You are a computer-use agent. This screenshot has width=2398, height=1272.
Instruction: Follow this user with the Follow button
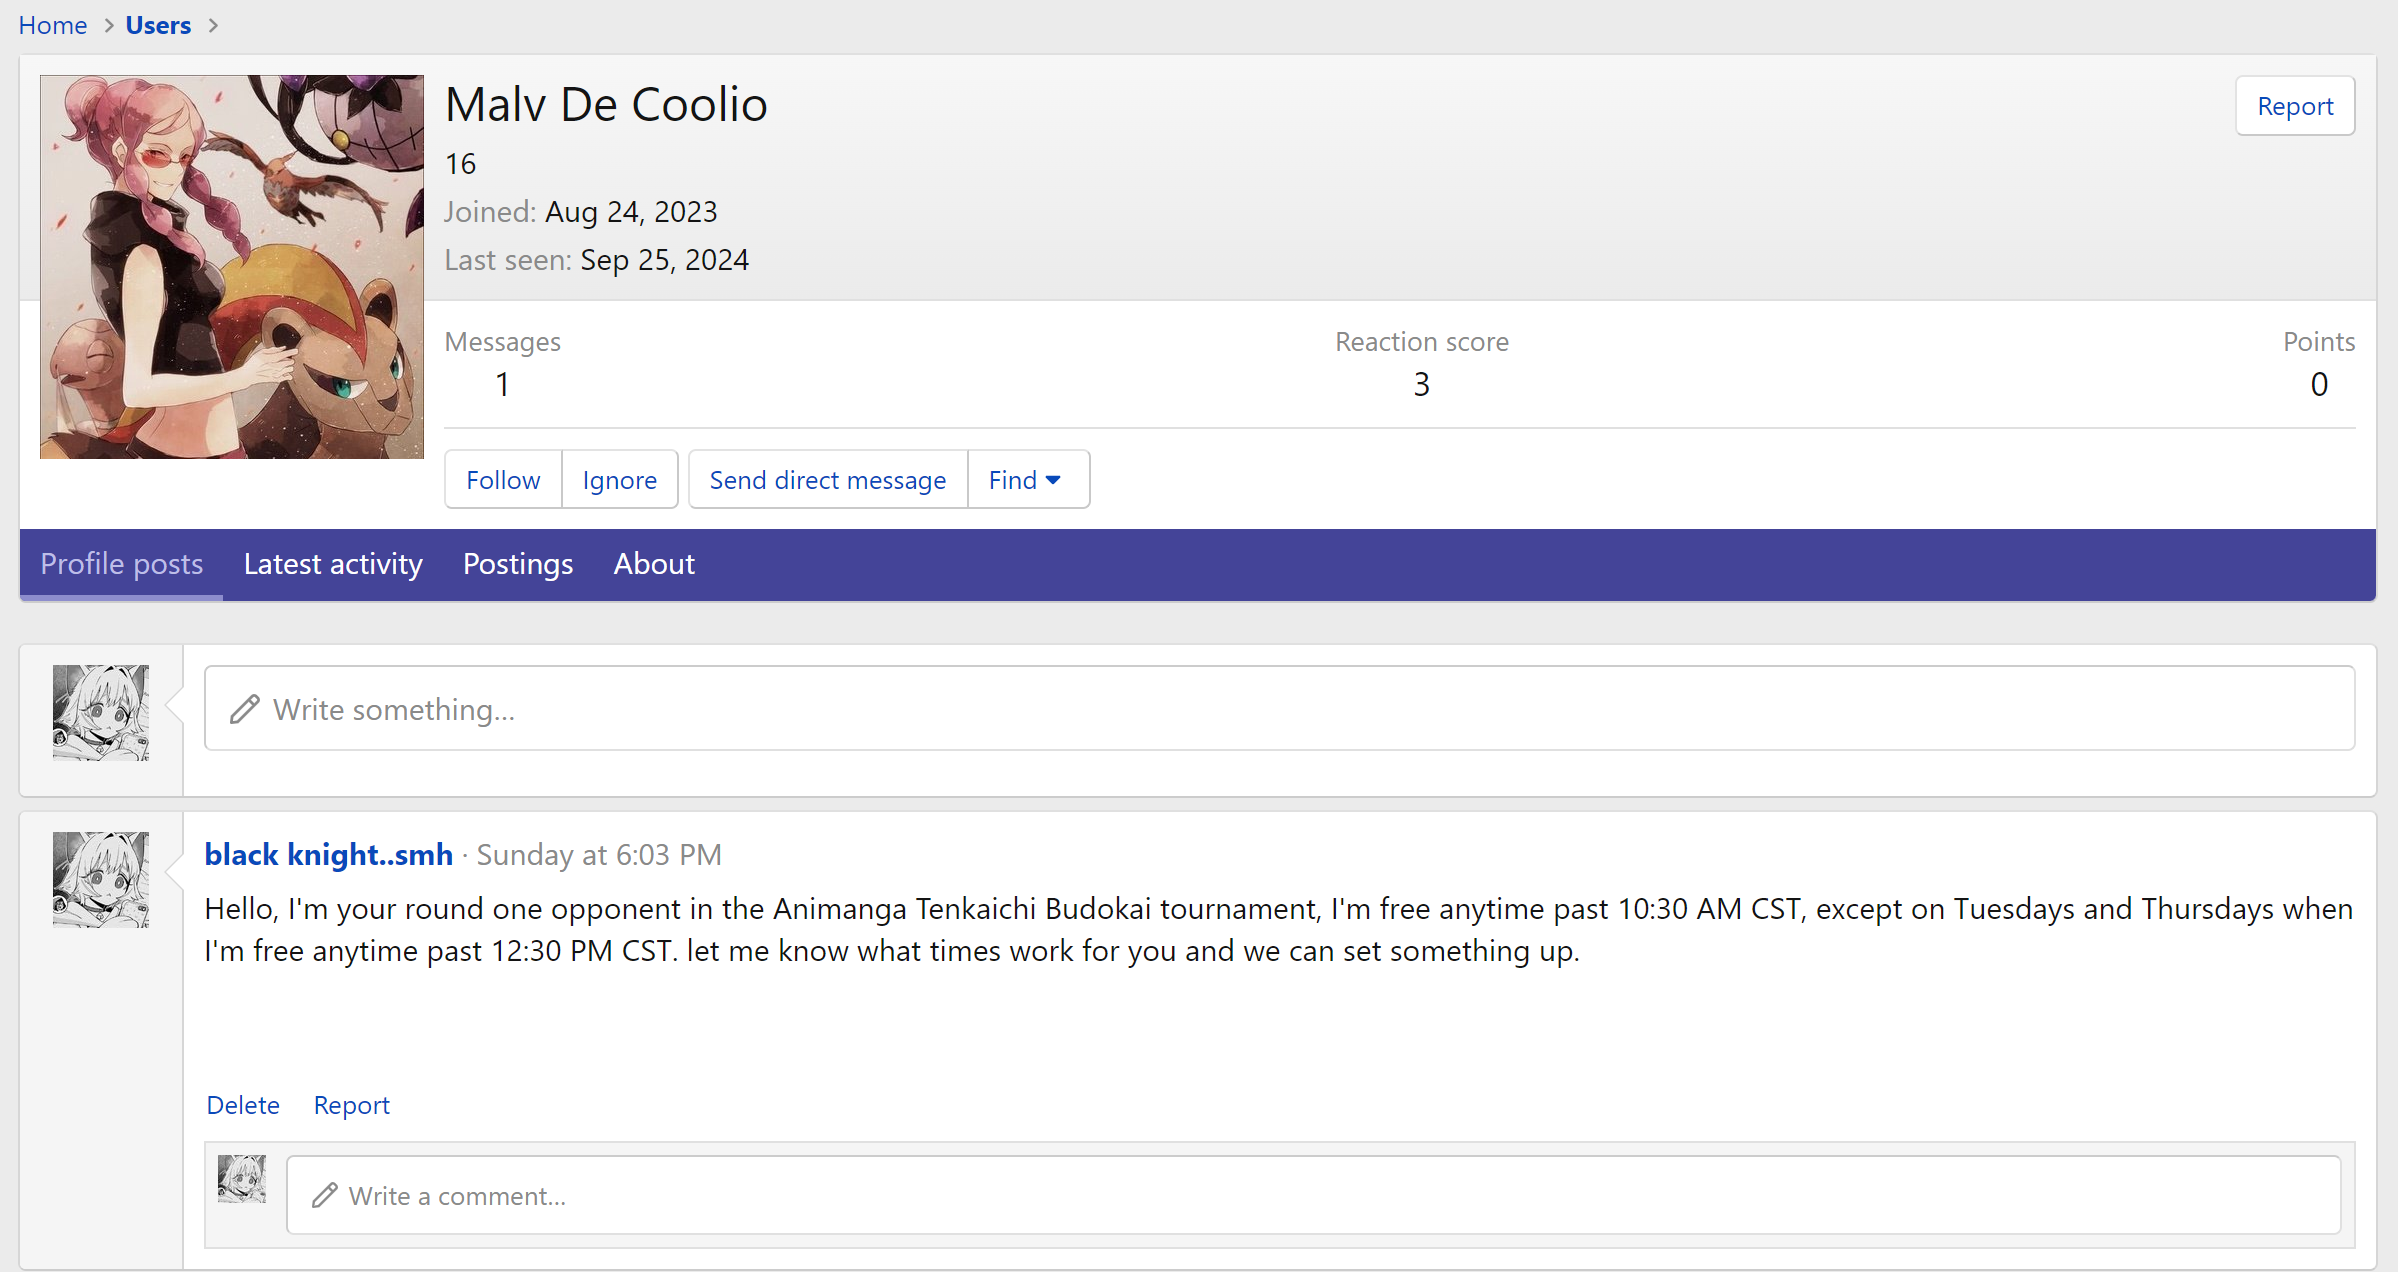pos(503,480)
